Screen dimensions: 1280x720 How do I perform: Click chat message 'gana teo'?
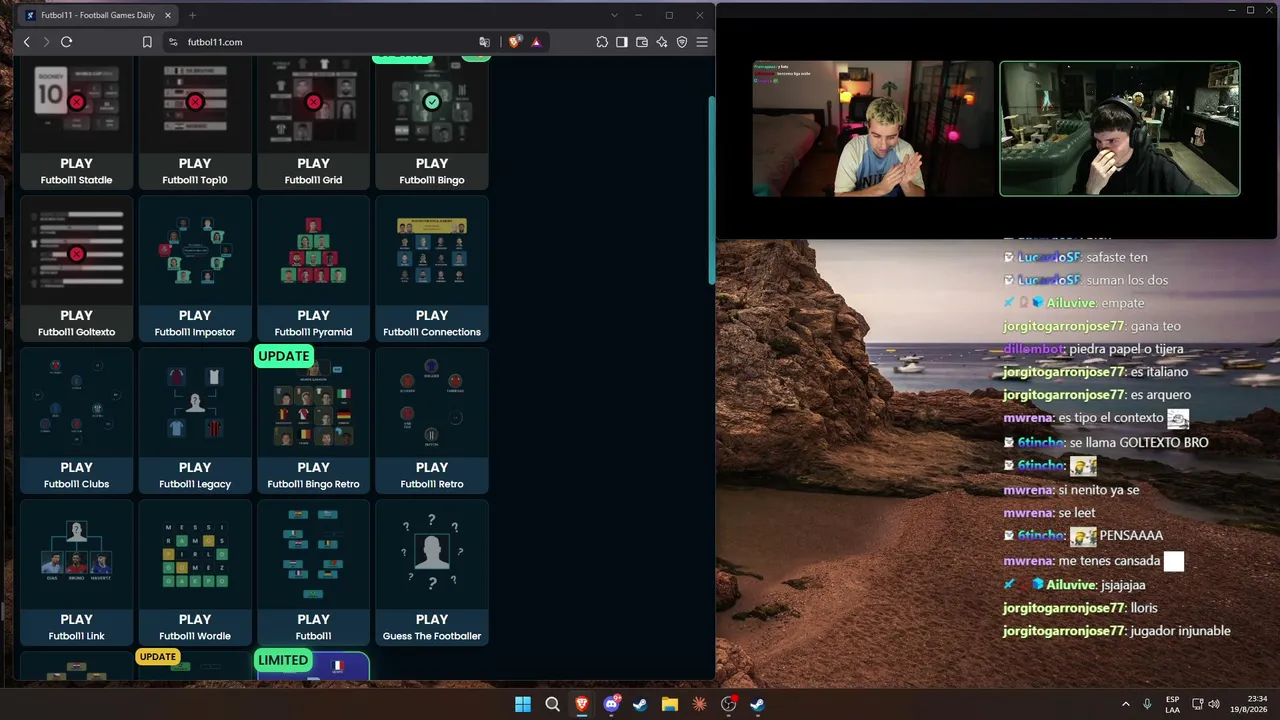1156,326
